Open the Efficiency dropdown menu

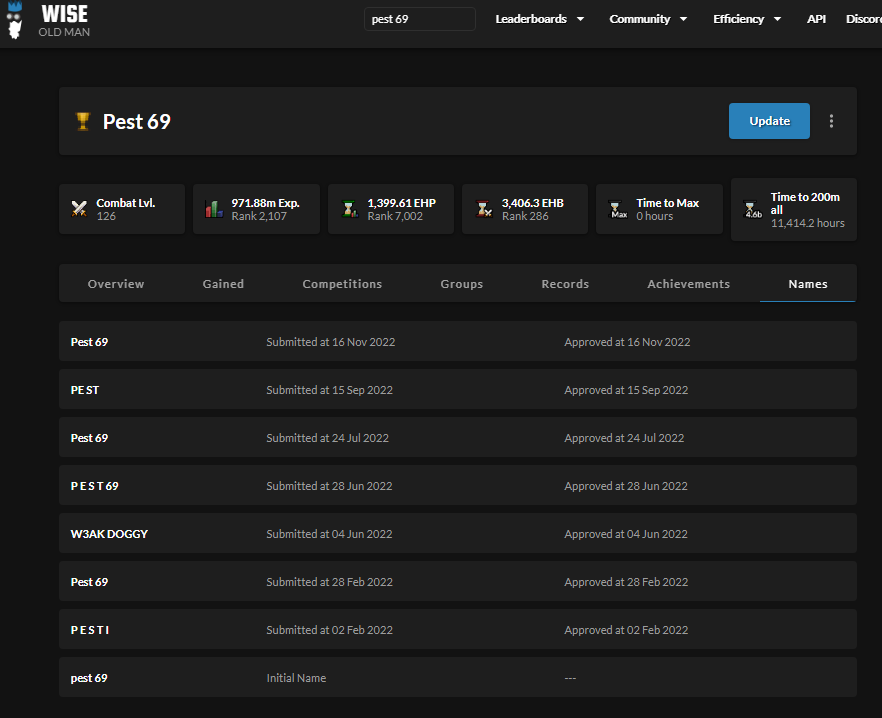747,19
